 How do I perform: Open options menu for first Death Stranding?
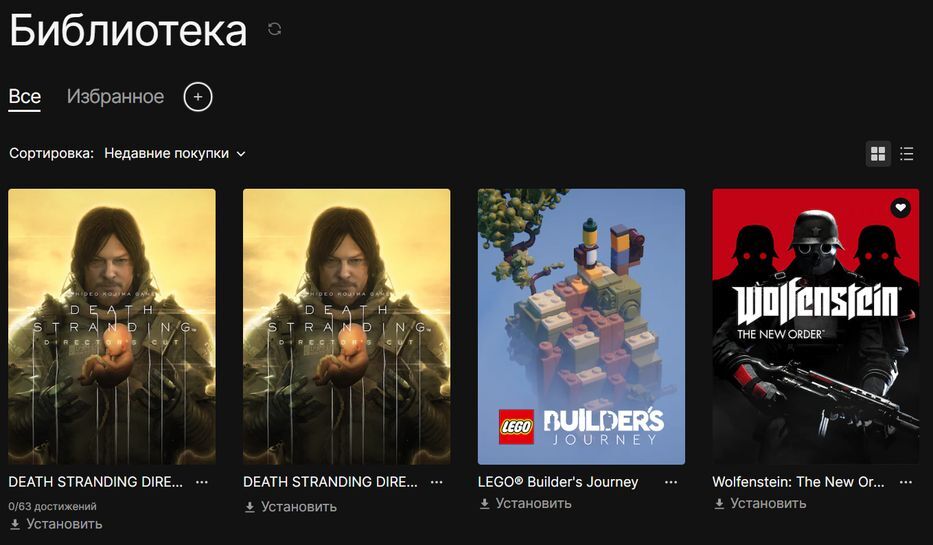point(202,482)
